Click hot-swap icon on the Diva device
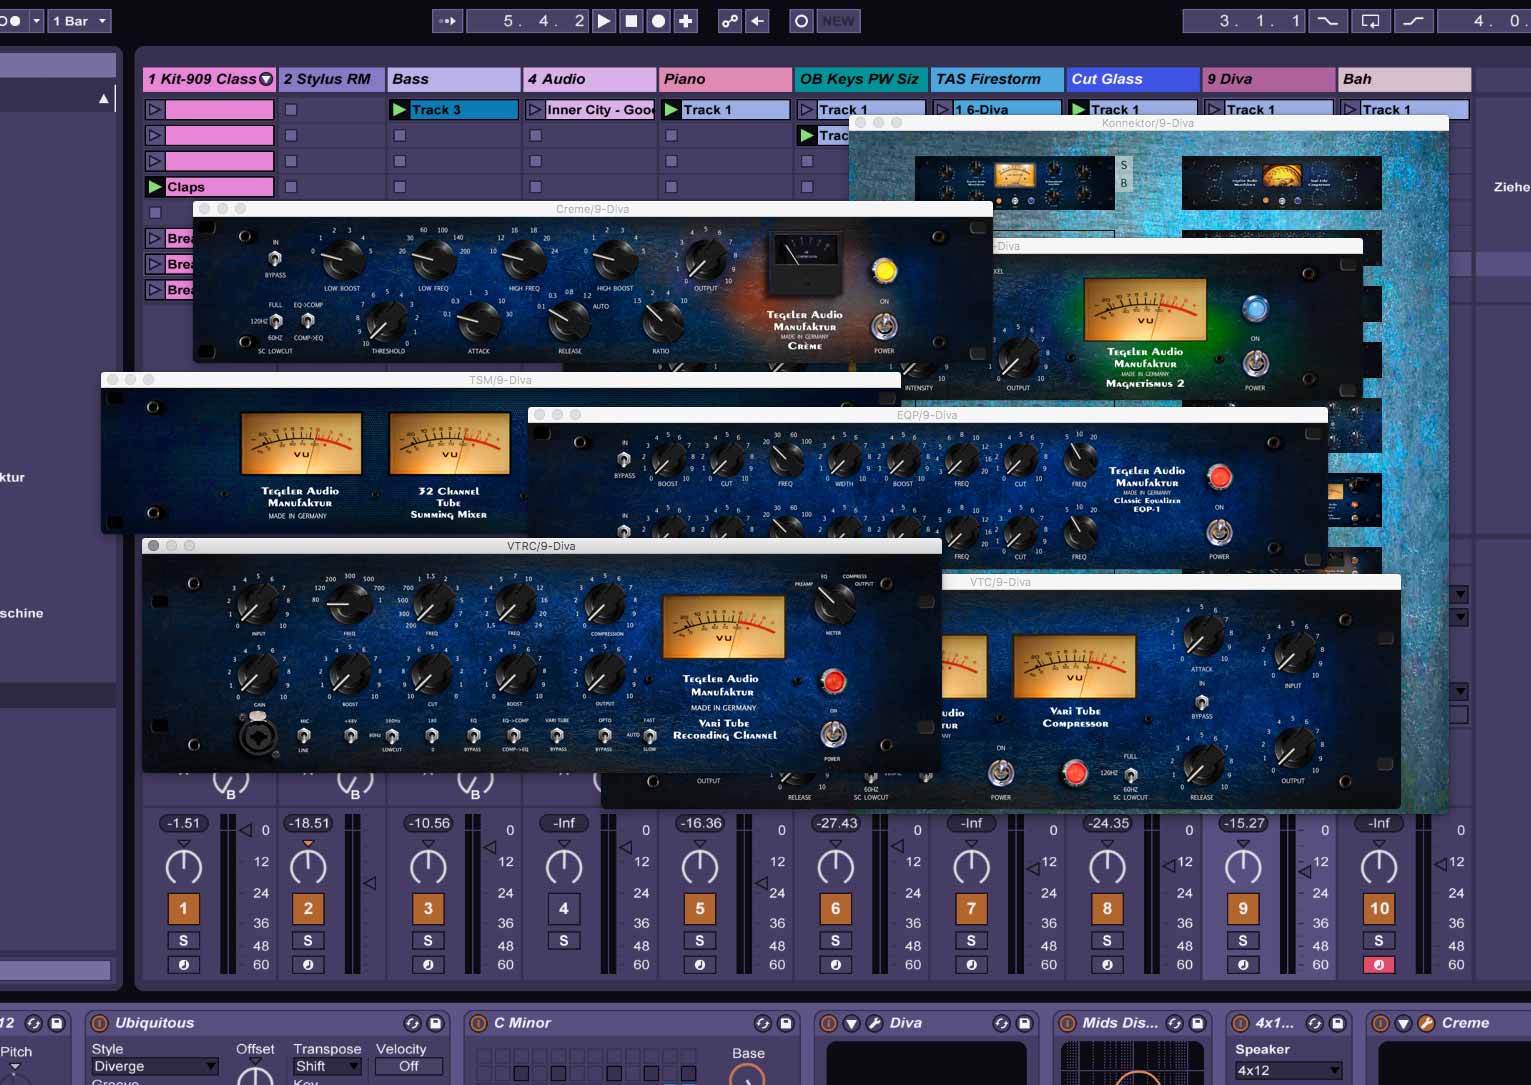Viewport: 1531px width, 1085px height. (x=1001, y=1023)
